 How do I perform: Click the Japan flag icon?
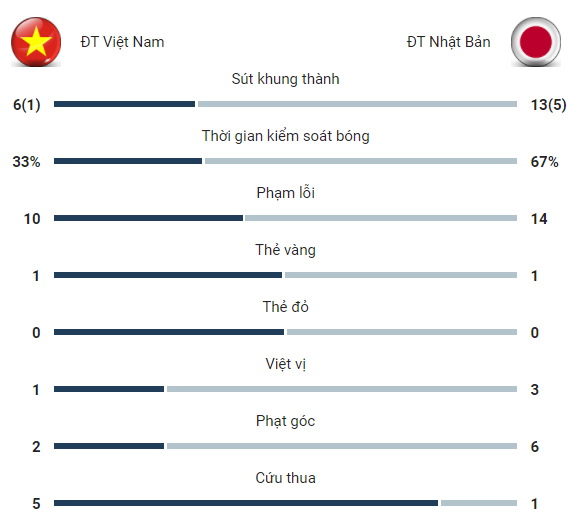pos(536,42)
